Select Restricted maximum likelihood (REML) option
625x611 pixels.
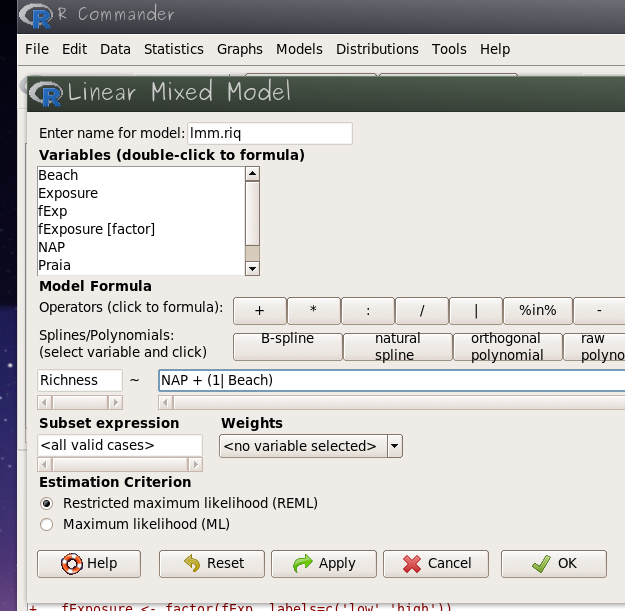(x=46, y=503)
